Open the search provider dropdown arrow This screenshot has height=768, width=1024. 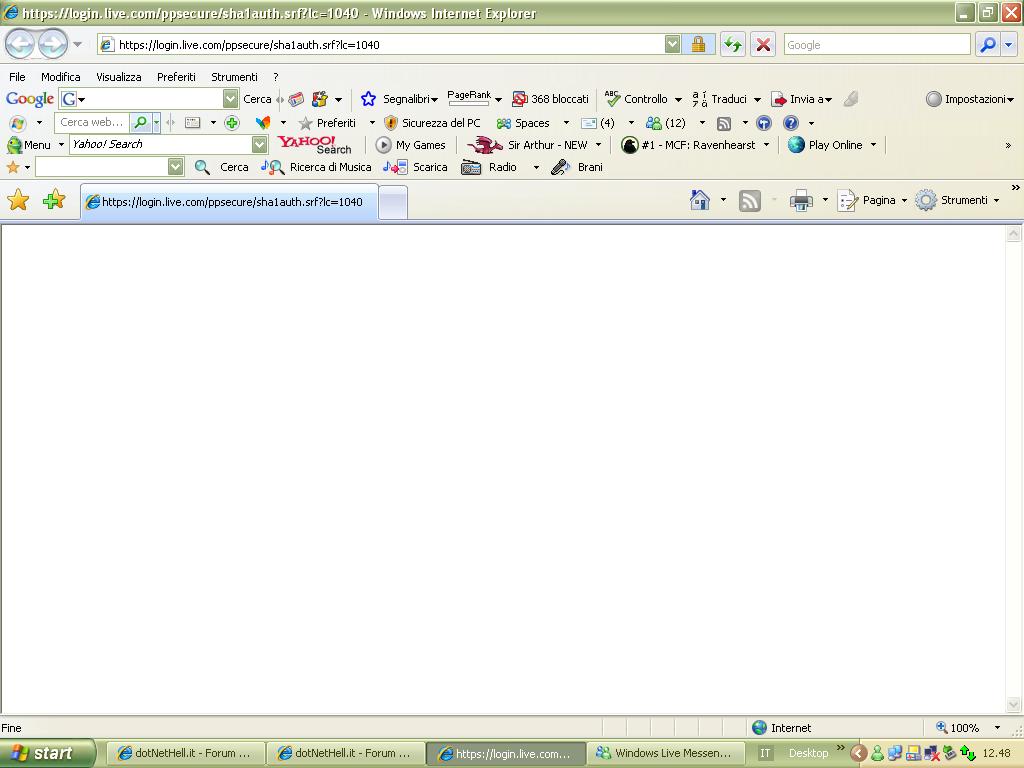click(1009, 45)
